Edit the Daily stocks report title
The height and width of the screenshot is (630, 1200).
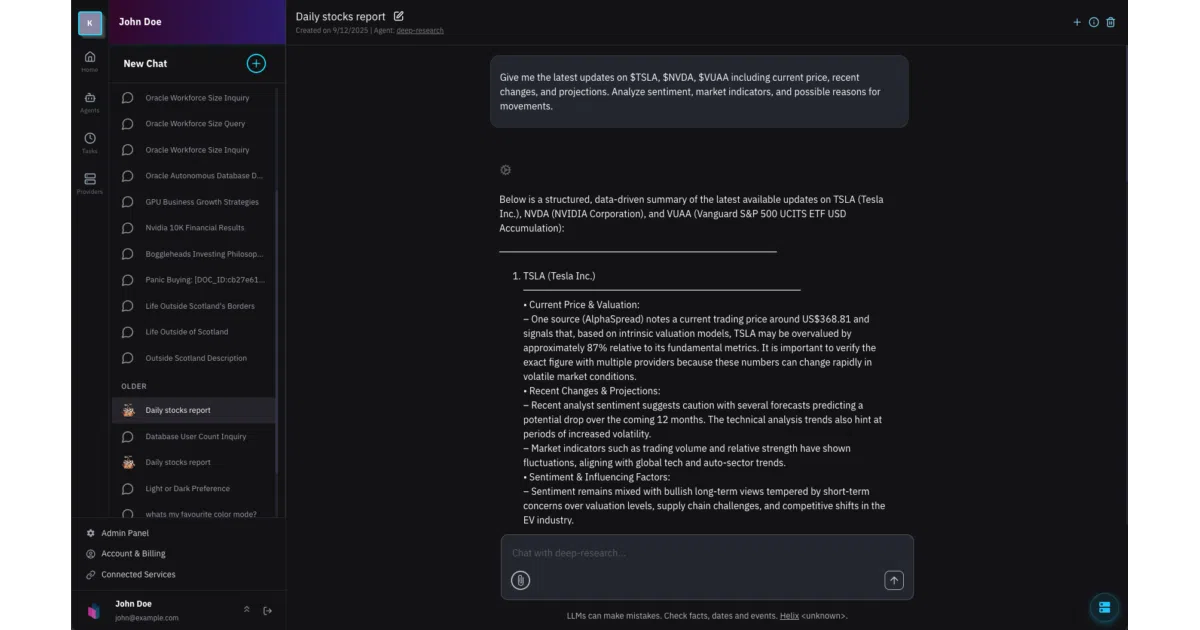pyautogui.click(x=399, y=16)
